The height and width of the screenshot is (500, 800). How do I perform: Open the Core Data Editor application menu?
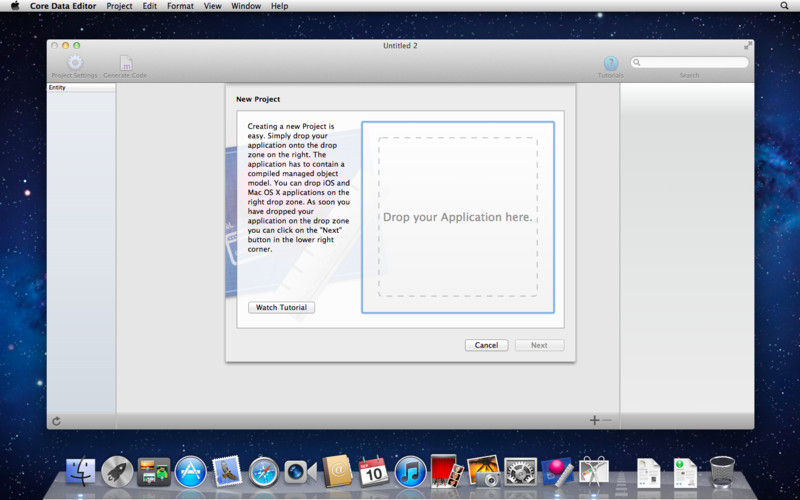coord(63,6)
